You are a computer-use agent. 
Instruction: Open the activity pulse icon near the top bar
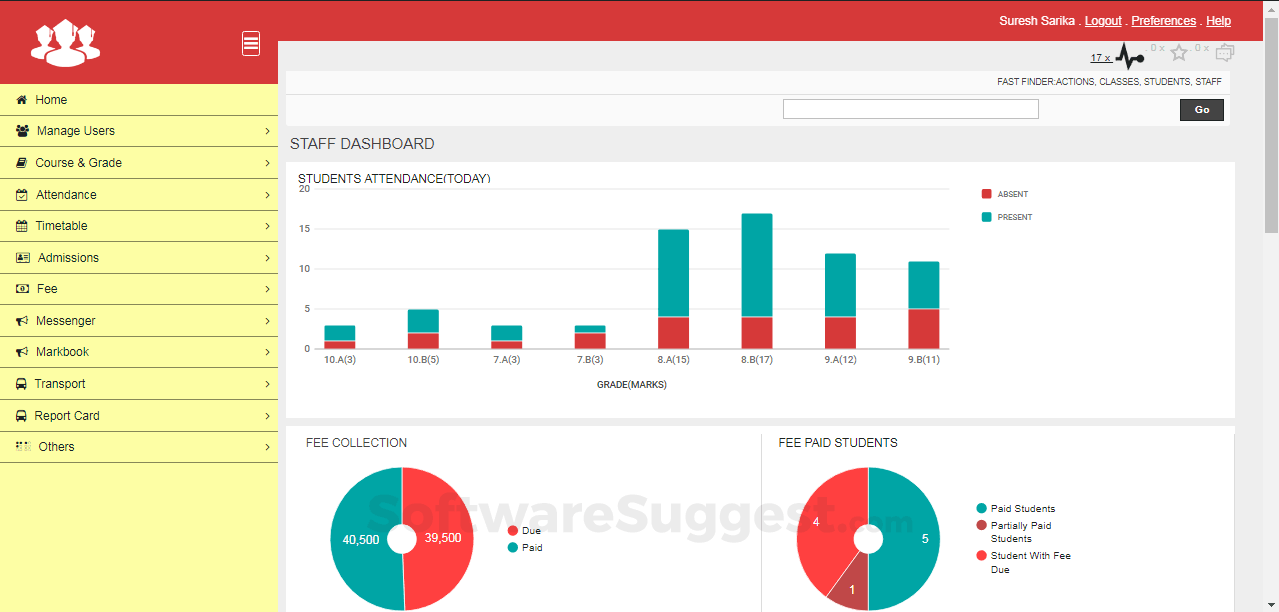tap(1128, 55)
